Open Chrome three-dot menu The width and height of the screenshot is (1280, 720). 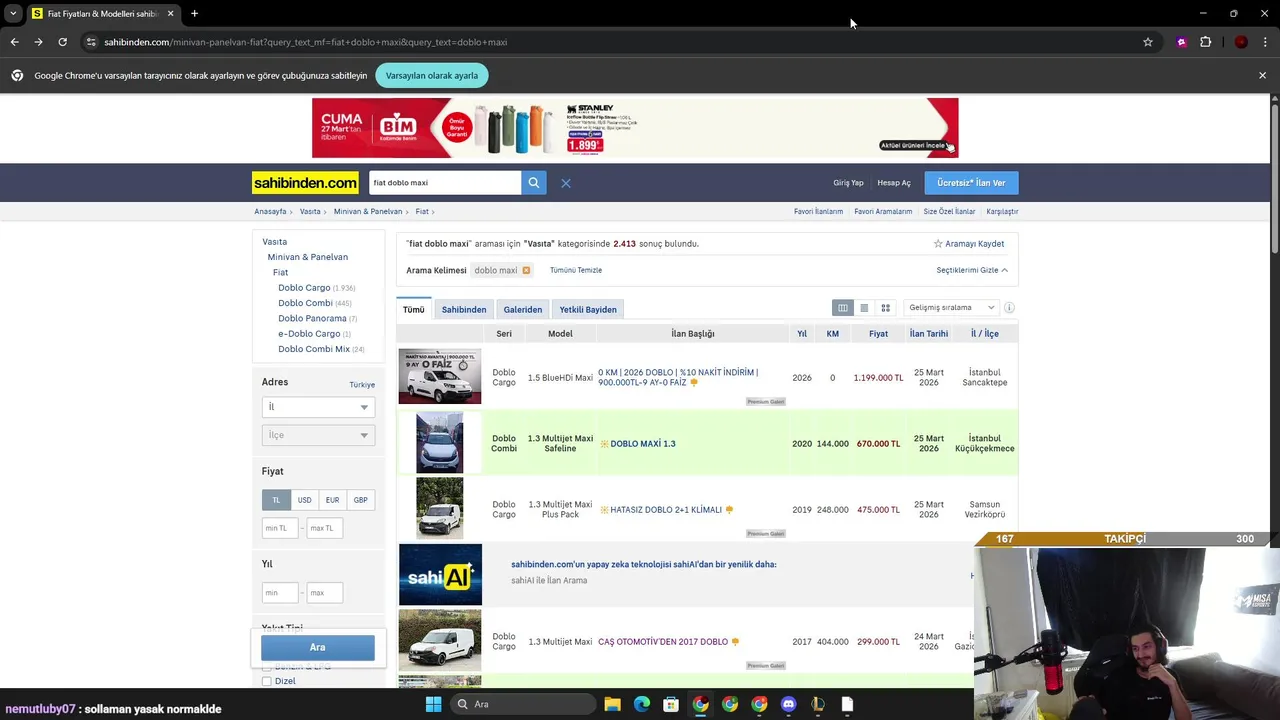pos(1265,42)
